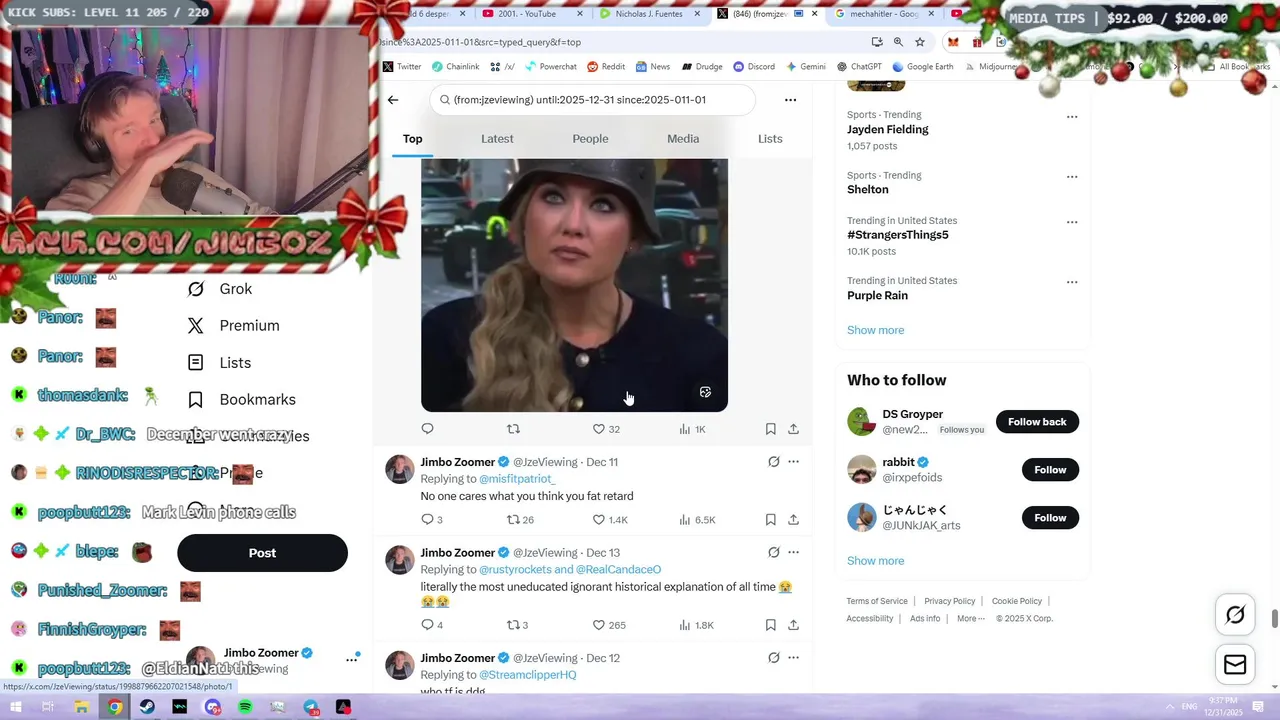Like the Dec 11 post with 1.4K likes
The image size is (1280, 720).
point(609,520)
